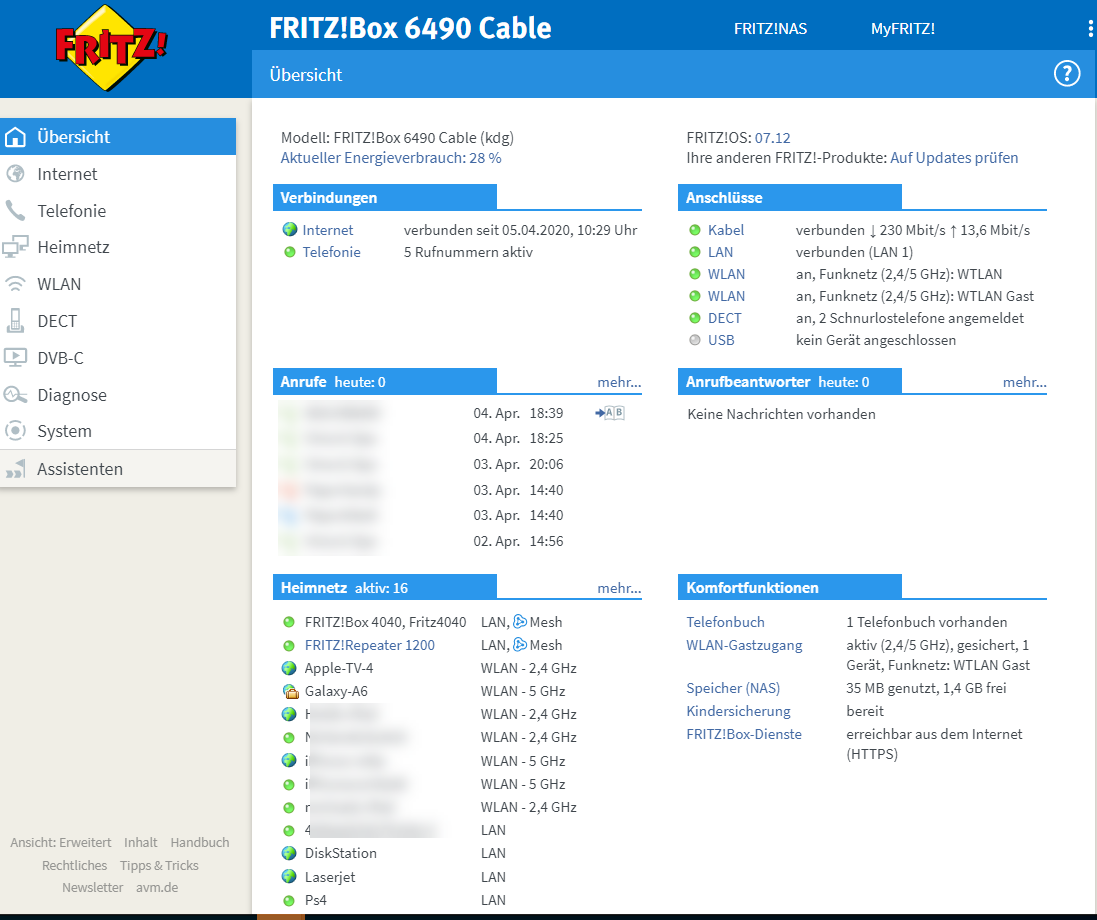Screen dimensions: 1097x920
Task: Open the Assistenten menu in the sidebar
Action: point(118,469)
